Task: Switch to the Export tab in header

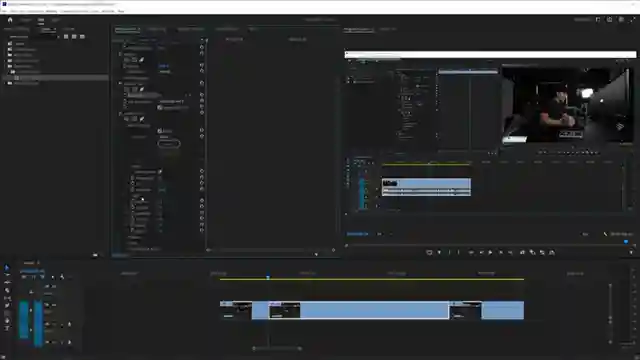Action: 55,20
